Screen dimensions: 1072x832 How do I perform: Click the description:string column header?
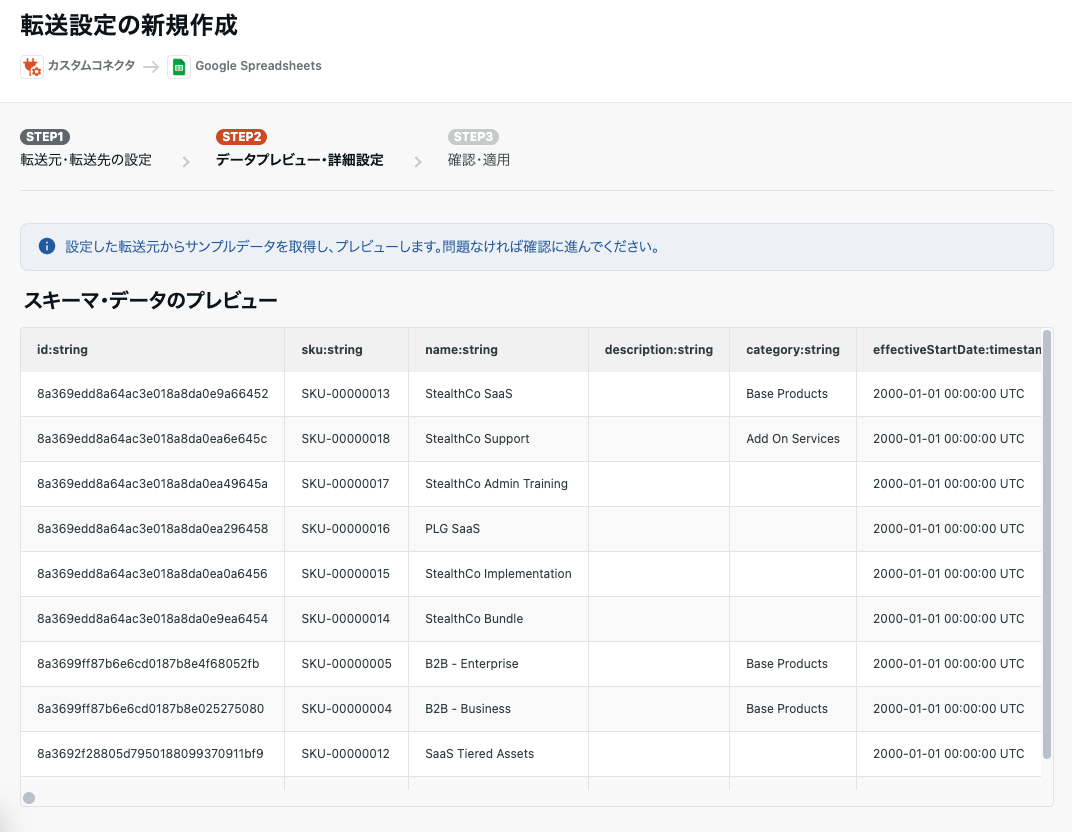(658, 349)
